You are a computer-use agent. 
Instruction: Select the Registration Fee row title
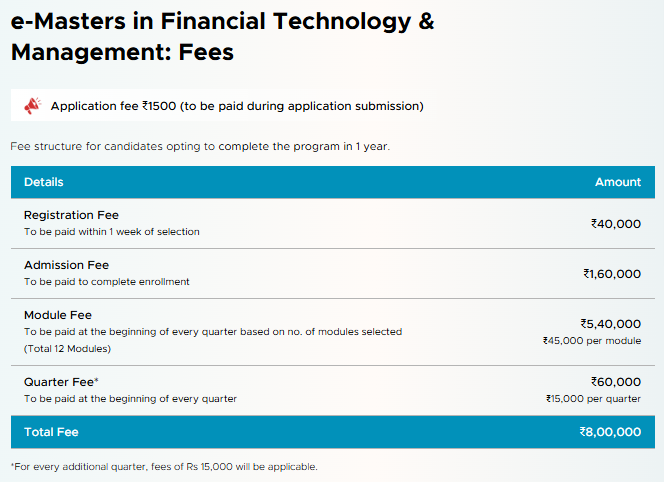71,215
